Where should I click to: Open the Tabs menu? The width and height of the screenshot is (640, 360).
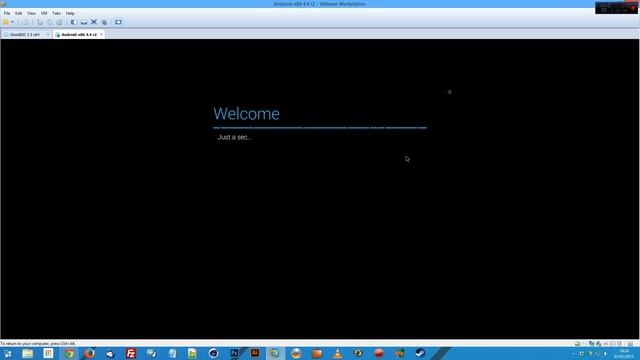click(56, 13)
